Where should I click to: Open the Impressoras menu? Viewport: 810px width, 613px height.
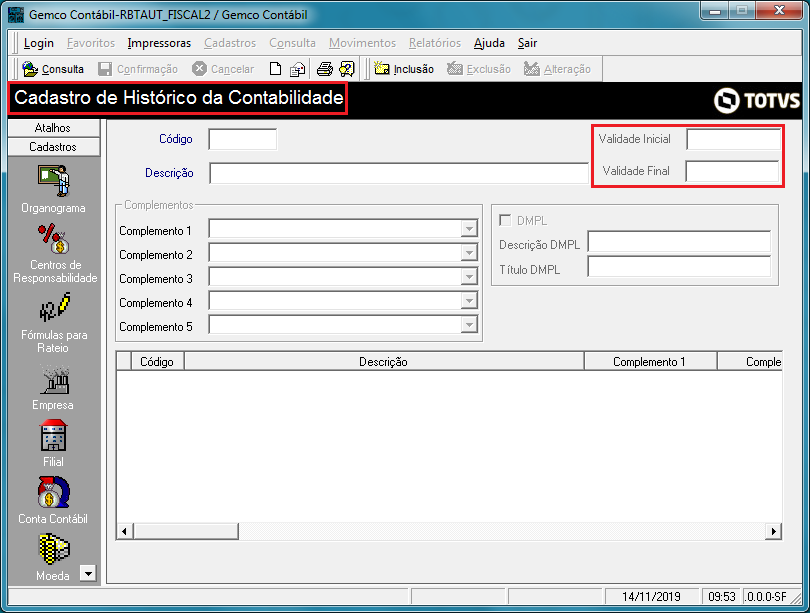[x=159, y=43]
